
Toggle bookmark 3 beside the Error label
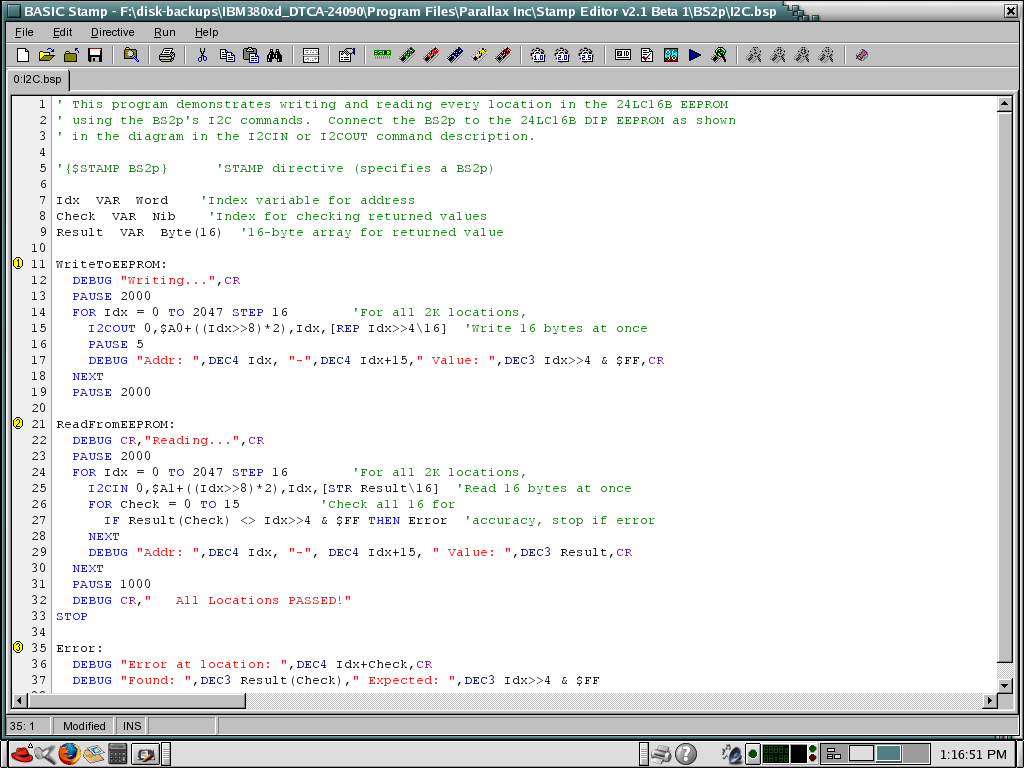tap(17, 648)
